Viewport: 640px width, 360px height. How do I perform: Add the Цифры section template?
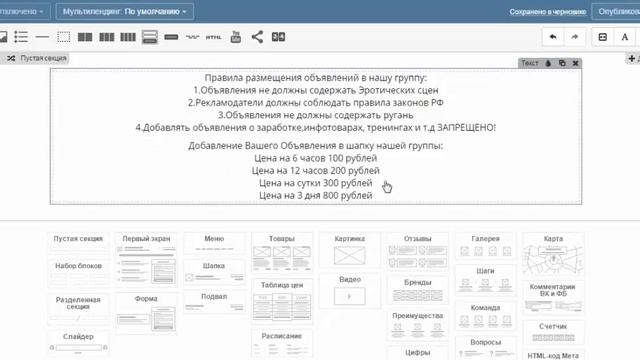(417, 353)
